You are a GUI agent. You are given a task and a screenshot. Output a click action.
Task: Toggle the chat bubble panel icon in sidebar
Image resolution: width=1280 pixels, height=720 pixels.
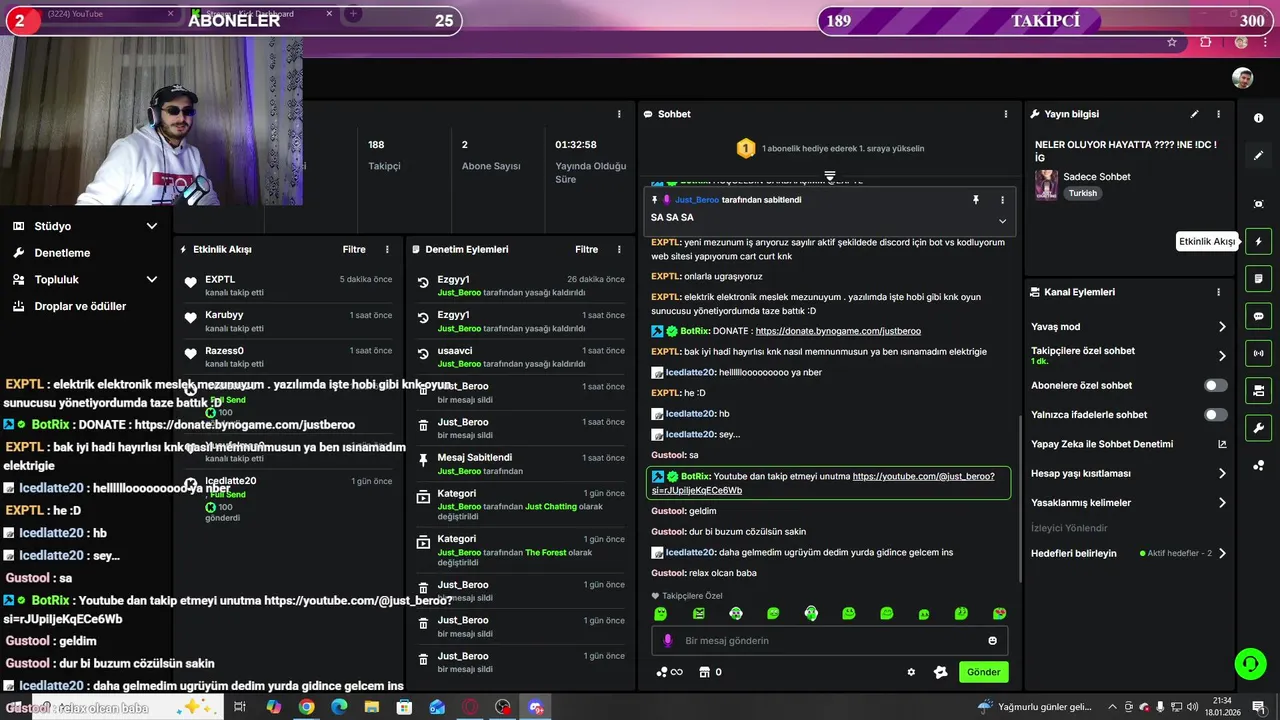[x=1258, y=316]
